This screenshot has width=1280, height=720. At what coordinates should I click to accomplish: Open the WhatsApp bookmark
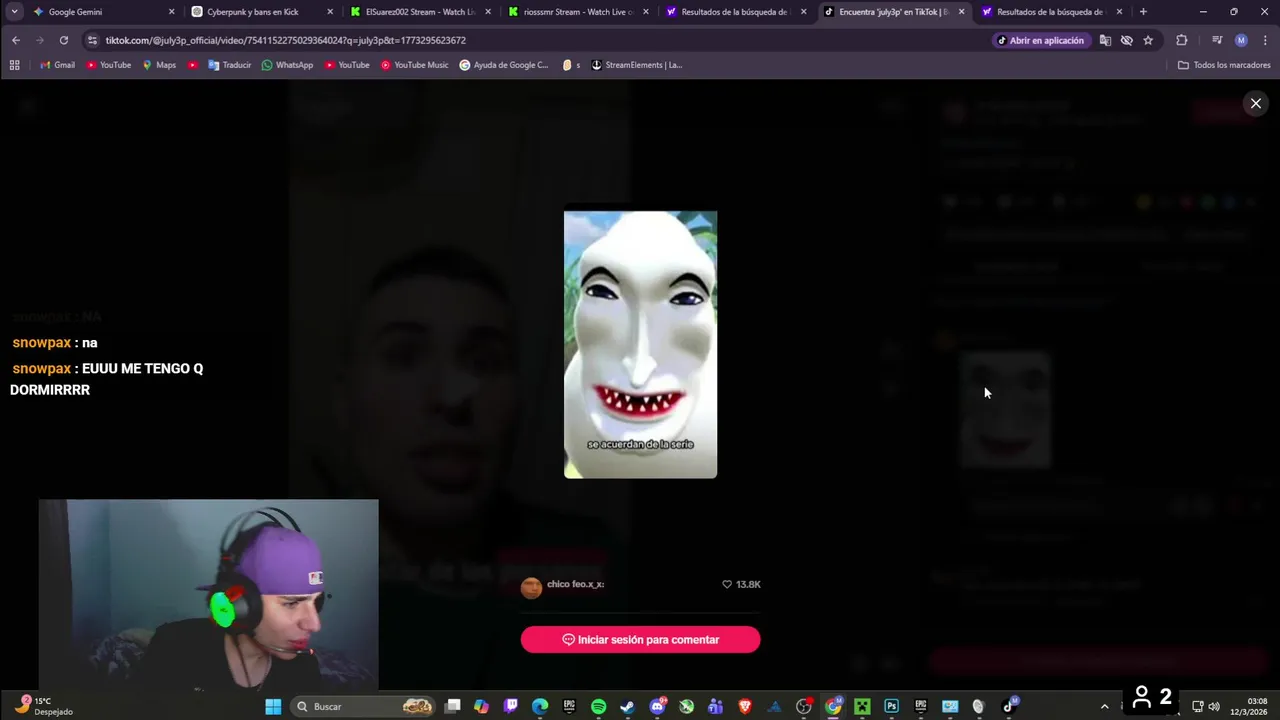[x=287, y=65]
